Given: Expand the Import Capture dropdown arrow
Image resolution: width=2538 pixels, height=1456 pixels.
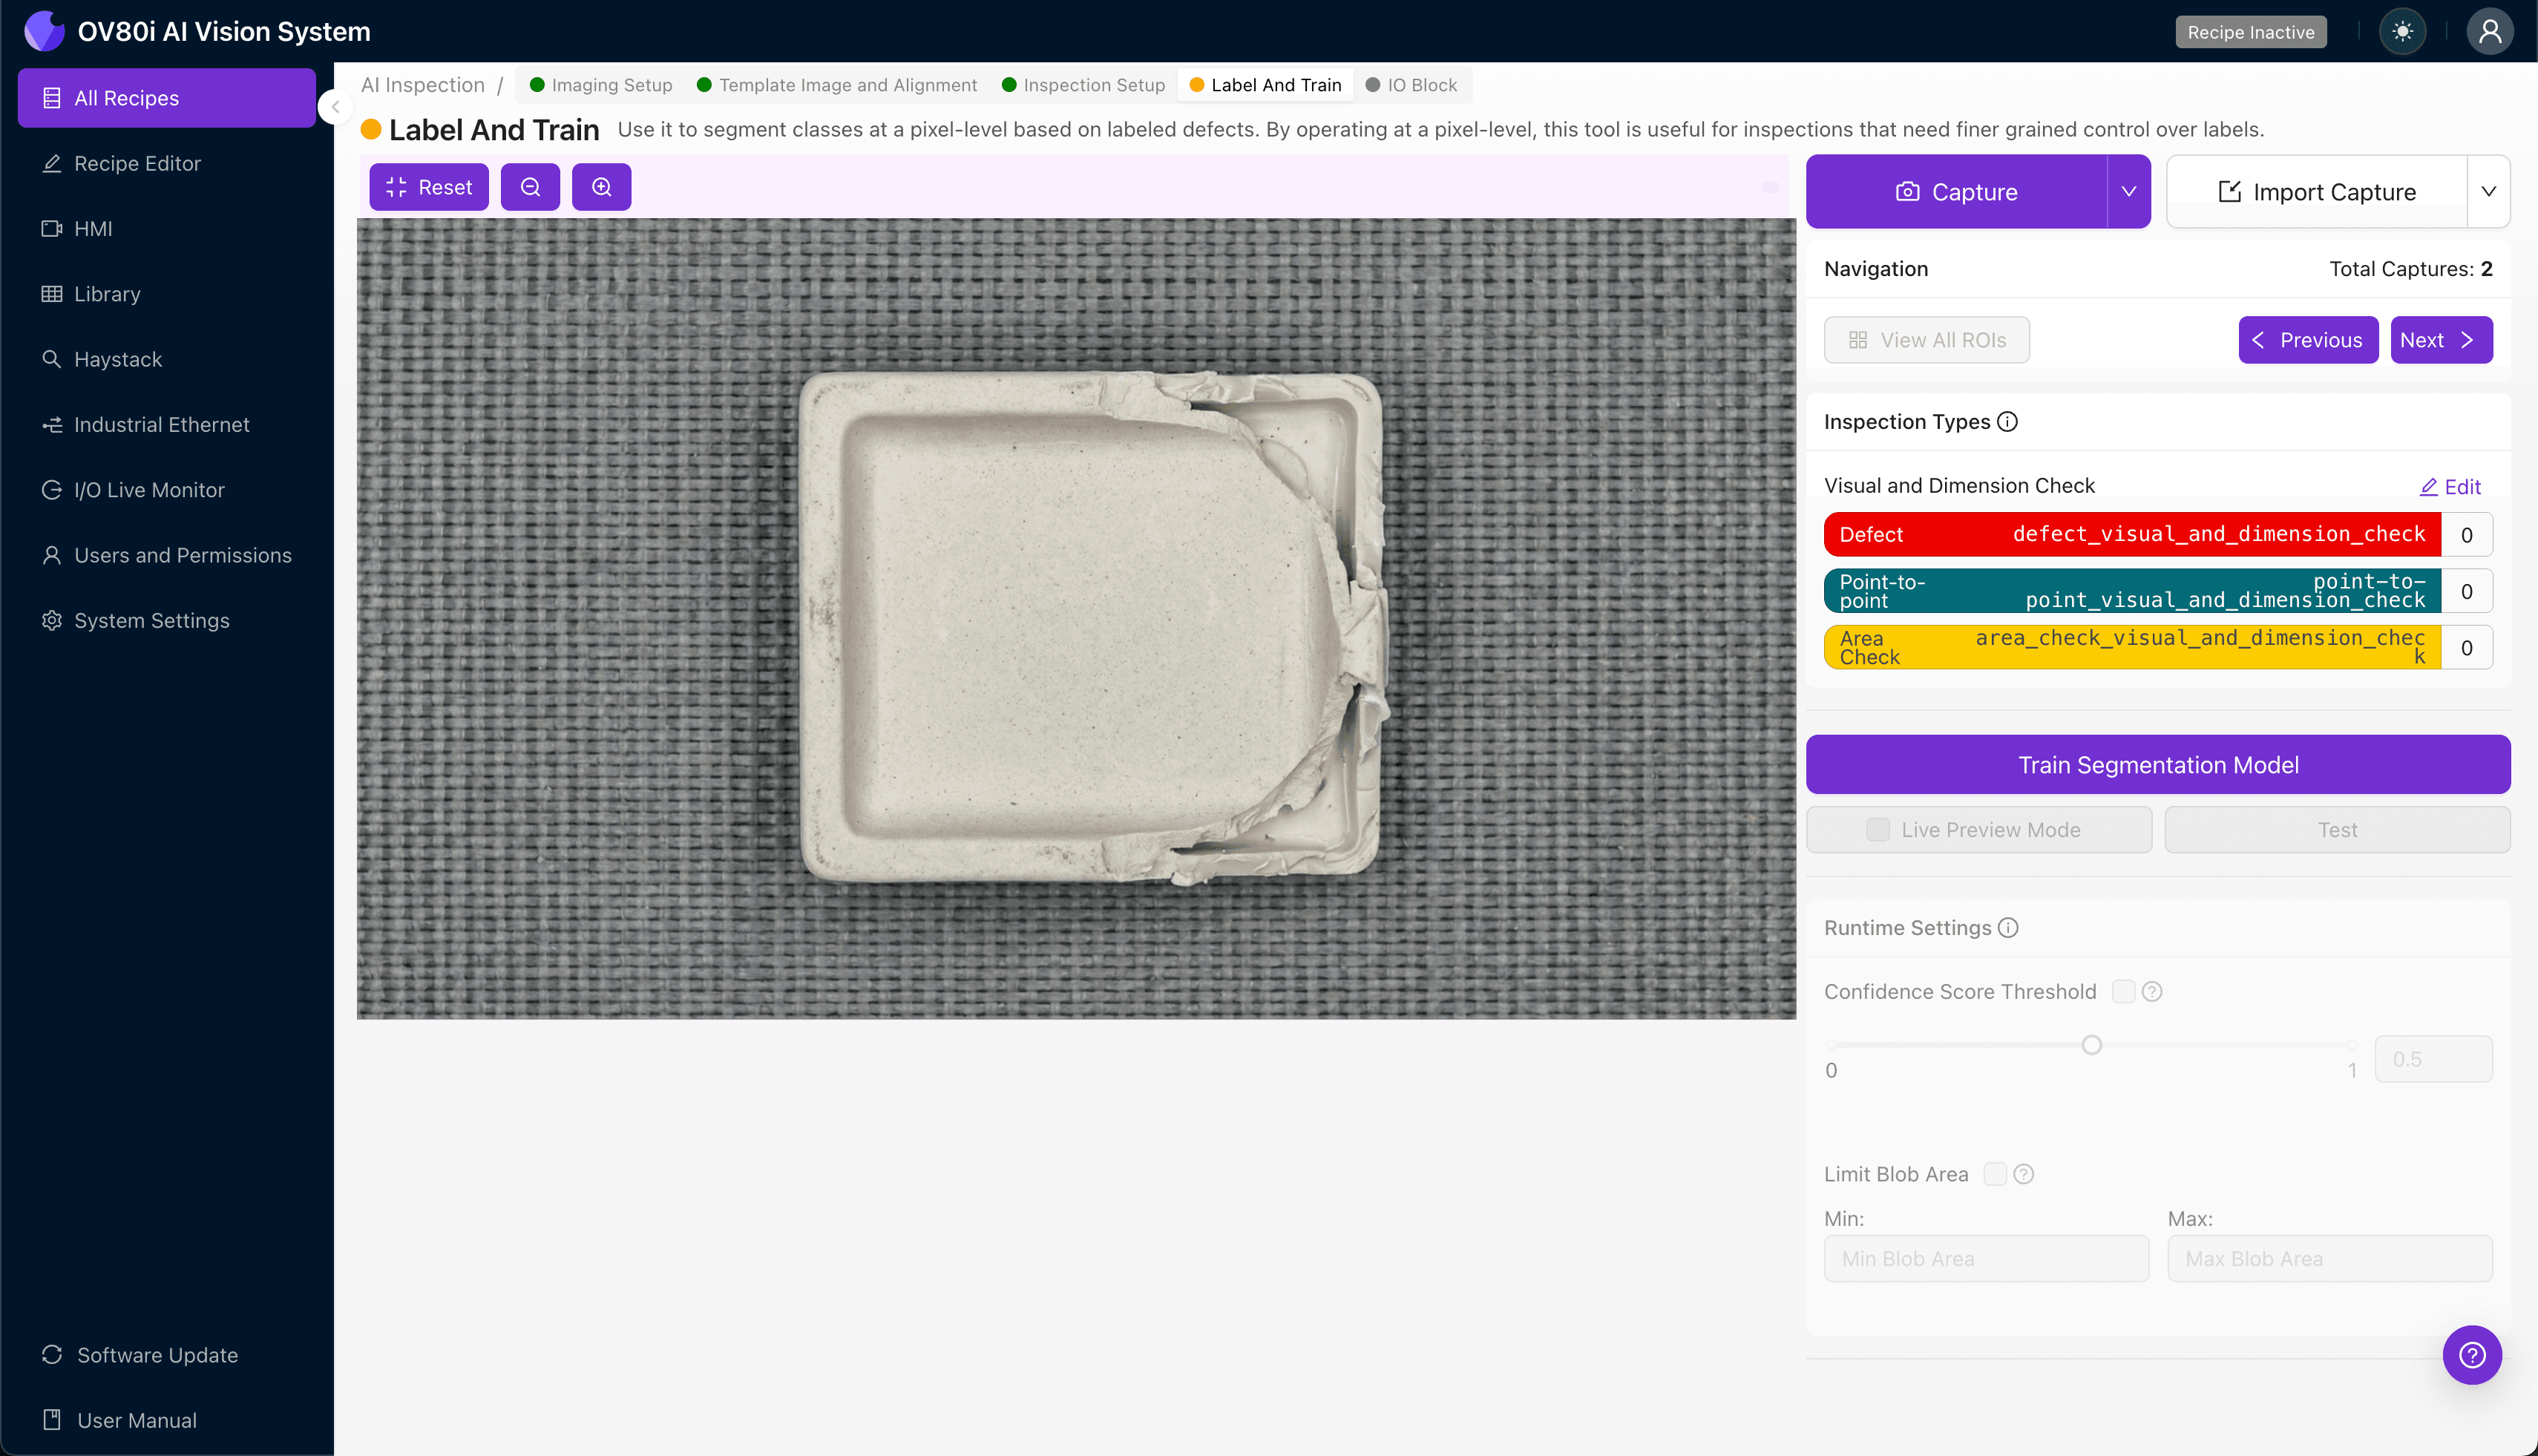Looking at the screenshot, I should [x=2488, y=191].
